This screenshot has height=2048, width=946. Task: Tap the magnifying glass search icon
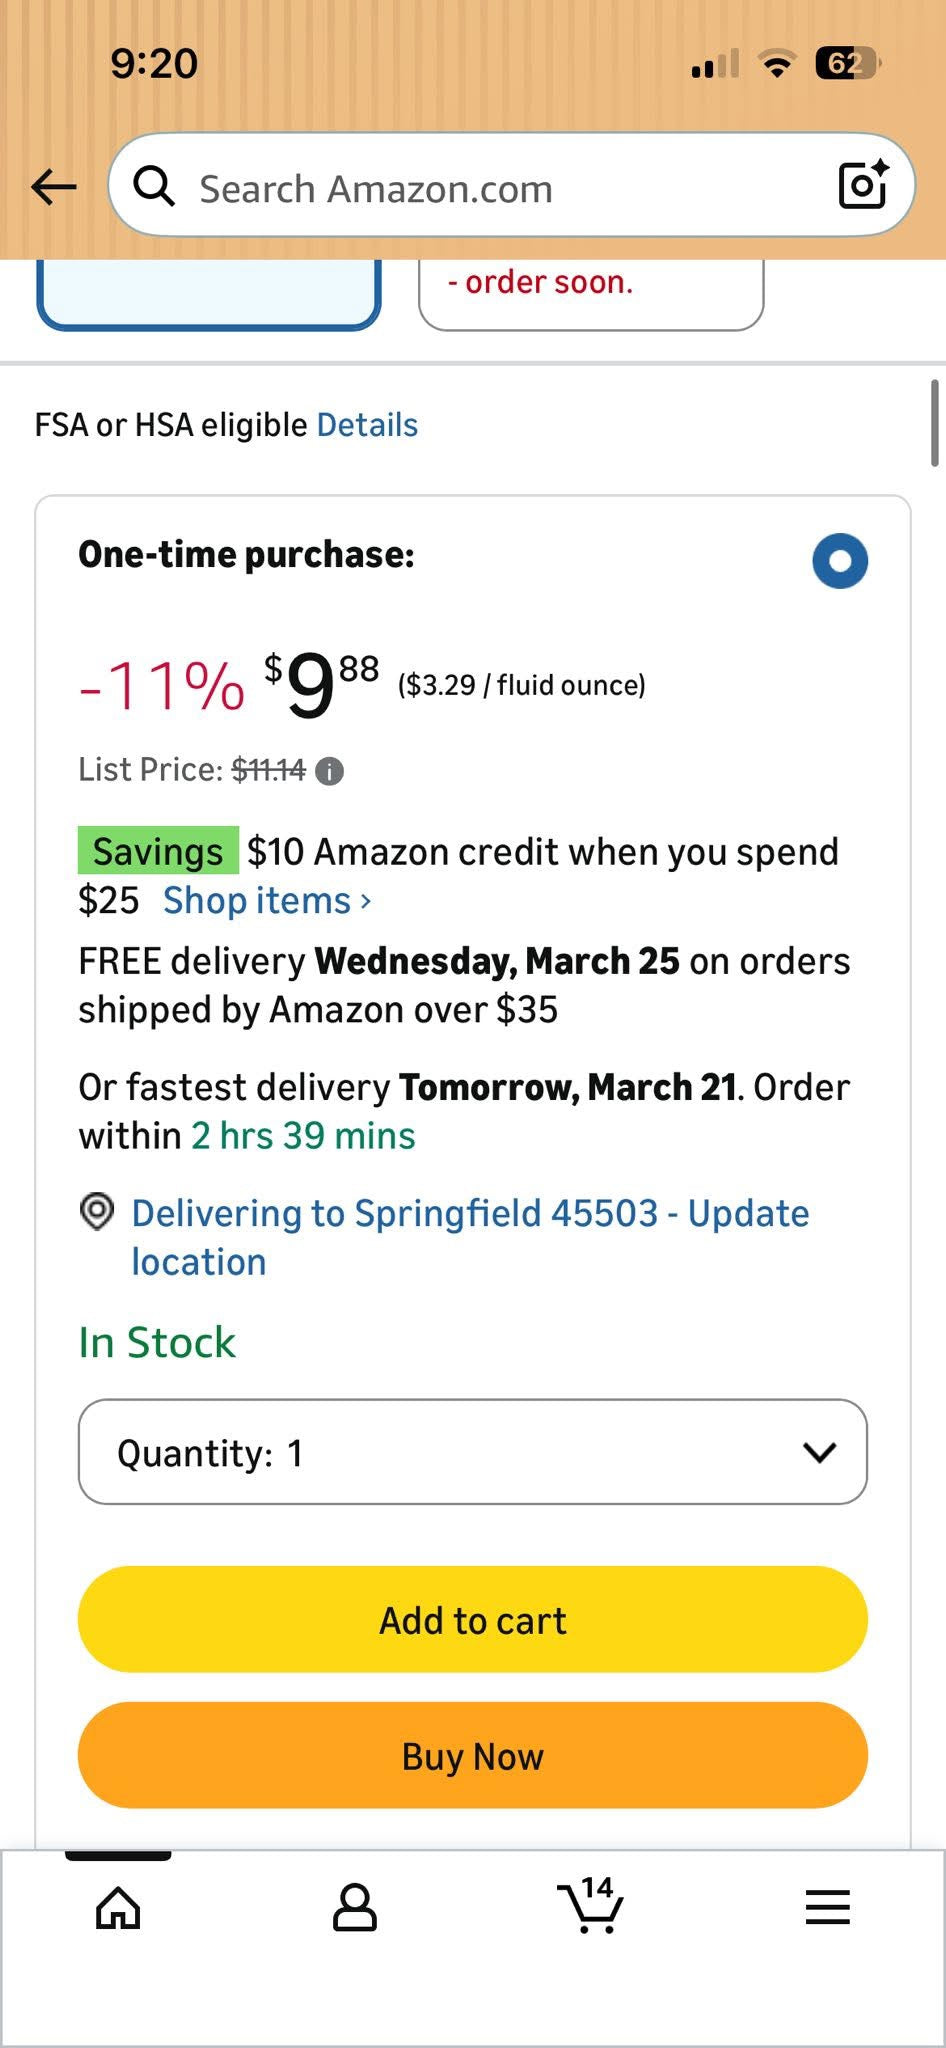pyautogui.click(x=154, y=186)
